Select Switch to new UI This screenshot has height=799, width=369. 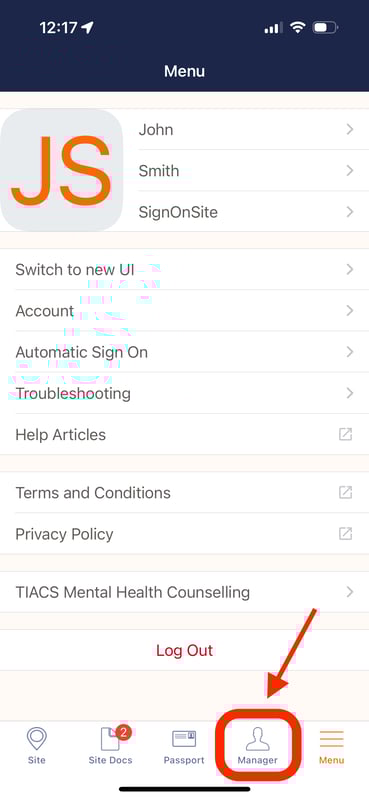click(184, 270)
